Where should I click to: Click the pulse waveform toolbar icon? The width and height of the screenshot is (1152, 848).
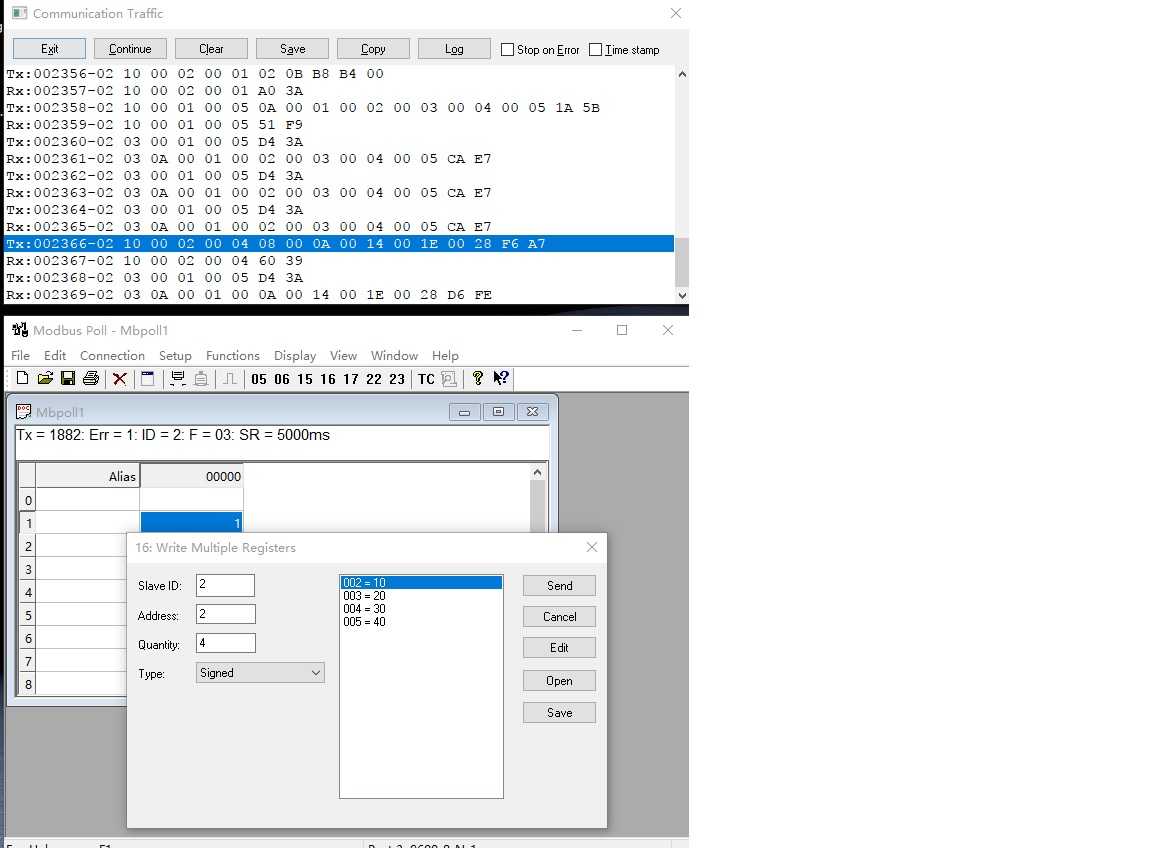tap(230, 378)
